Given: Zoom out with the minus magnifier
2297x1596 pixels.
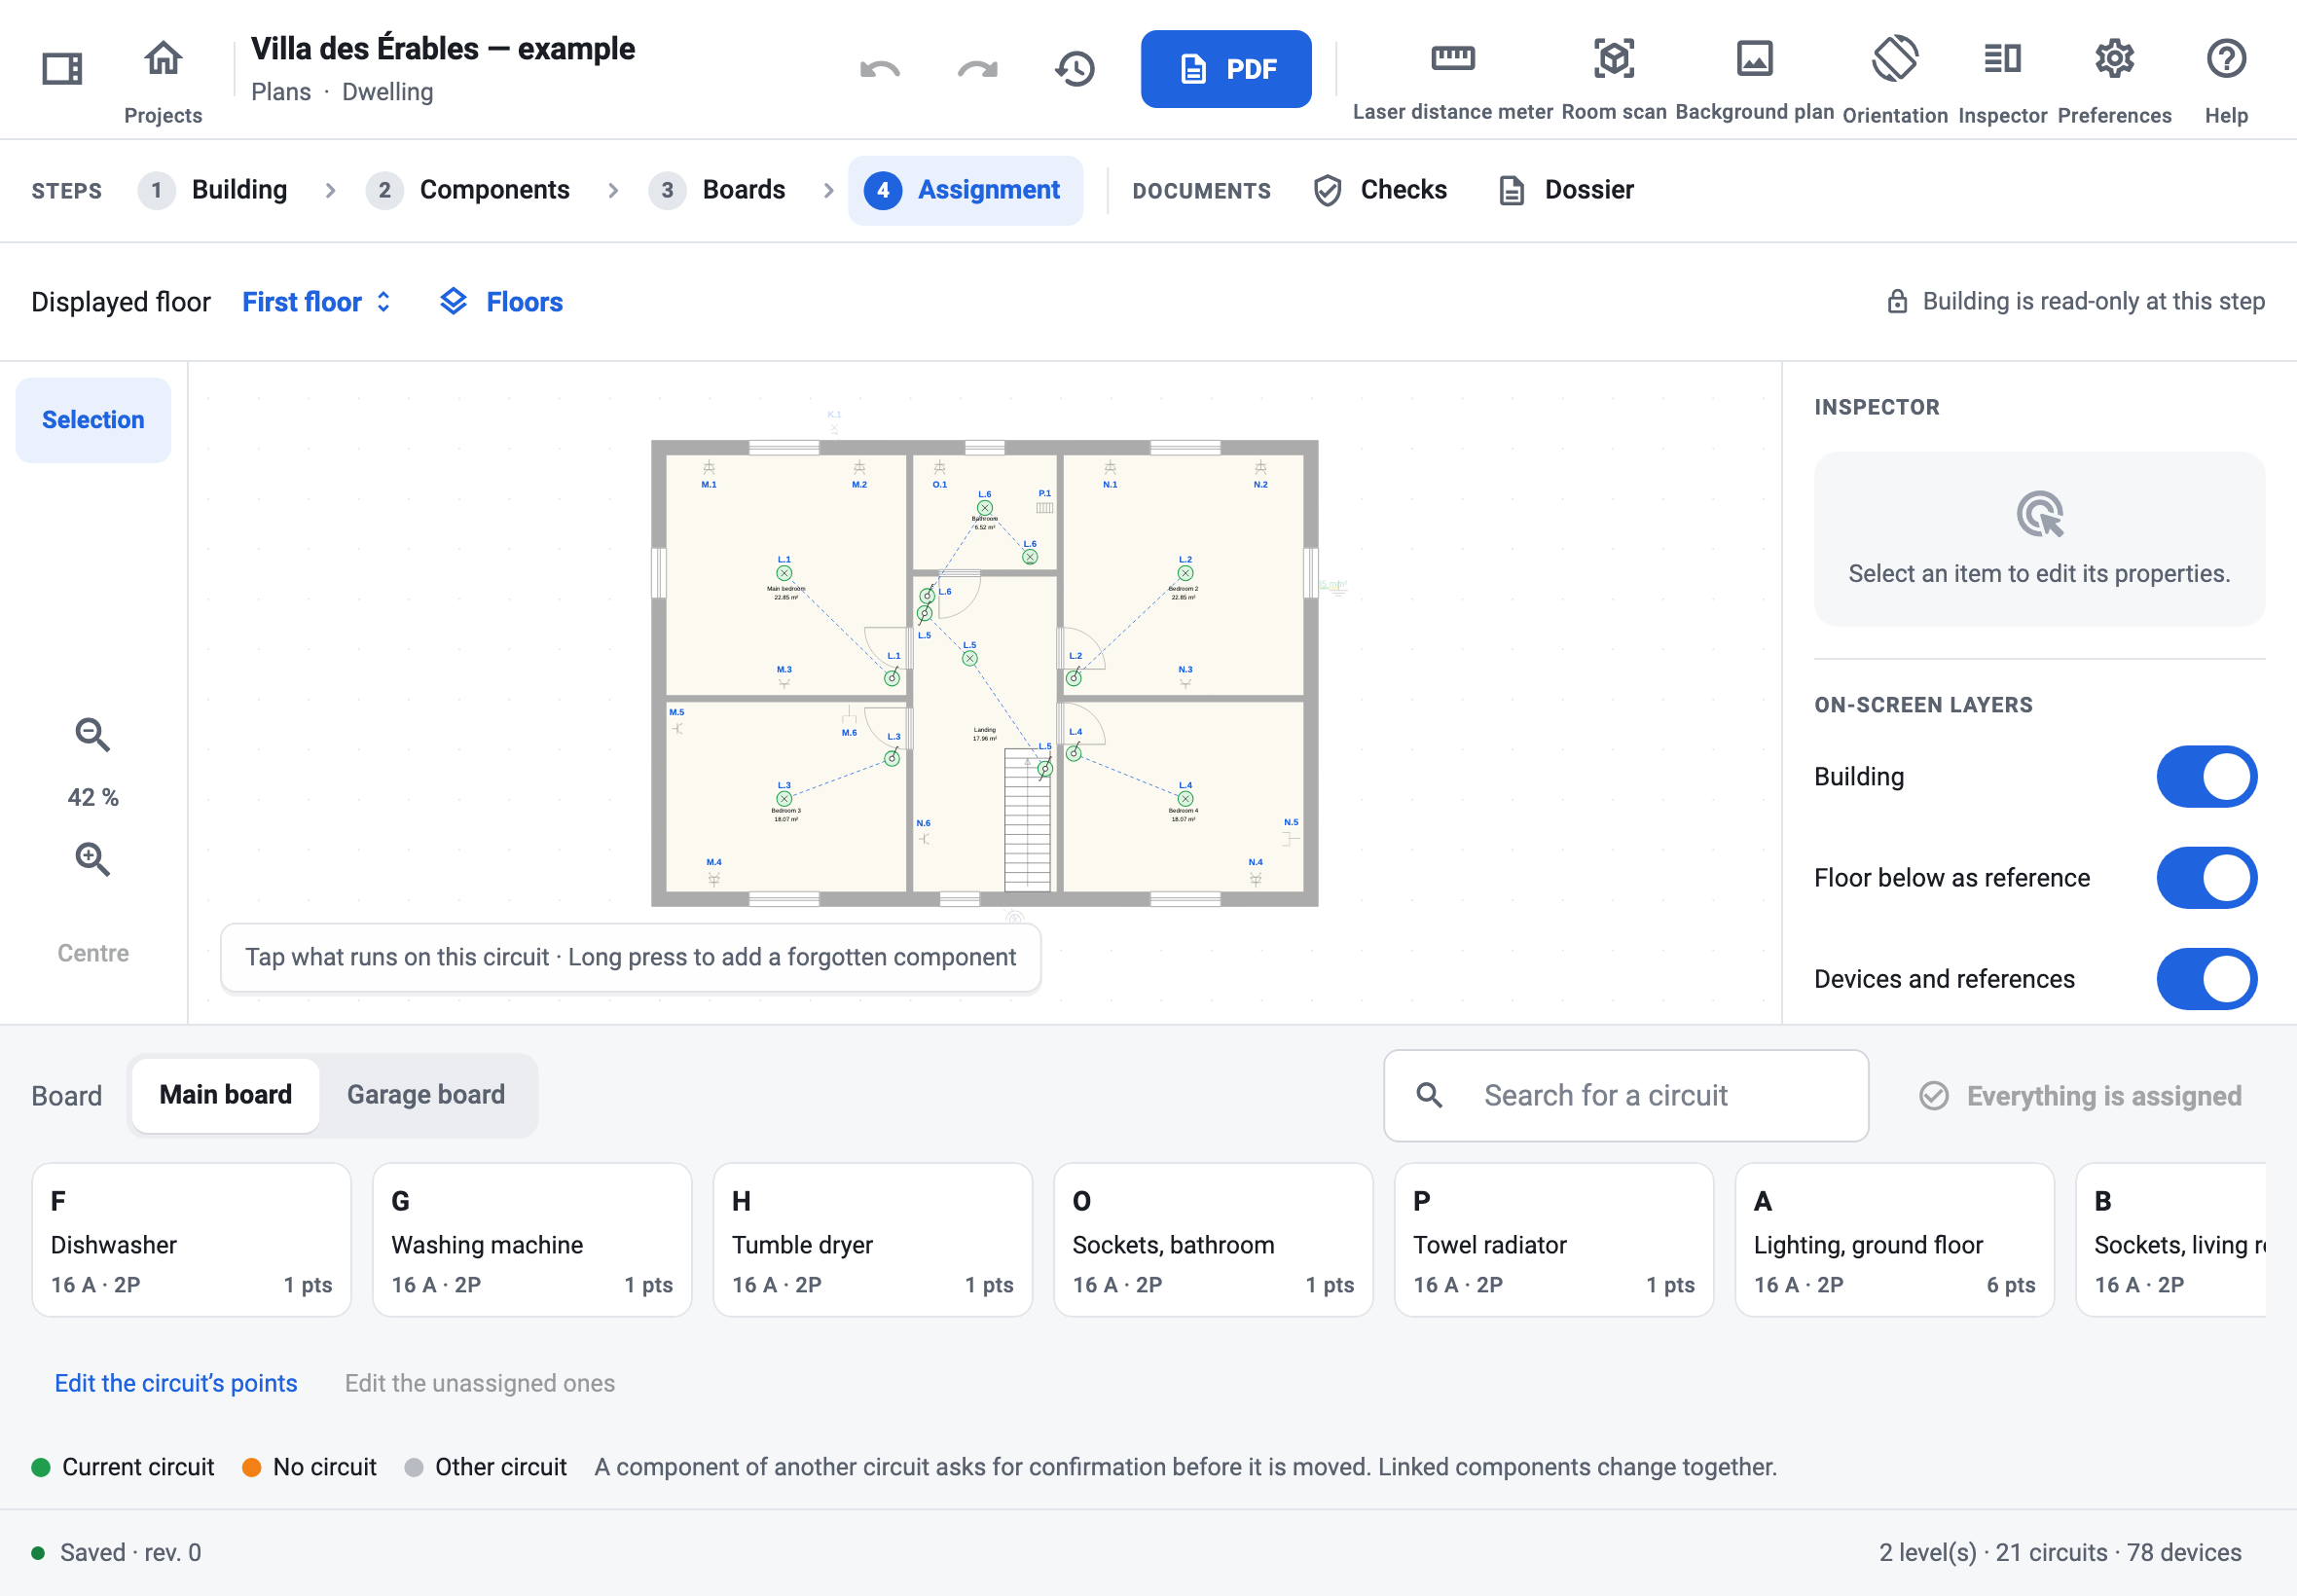Looking at the screenshot, I should [93, 735].
